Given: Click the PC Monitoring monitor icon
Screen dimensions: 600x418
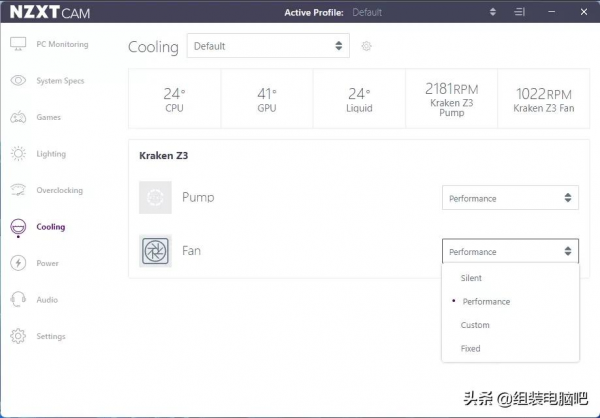Looking at the screenshot, I should 18,45.
